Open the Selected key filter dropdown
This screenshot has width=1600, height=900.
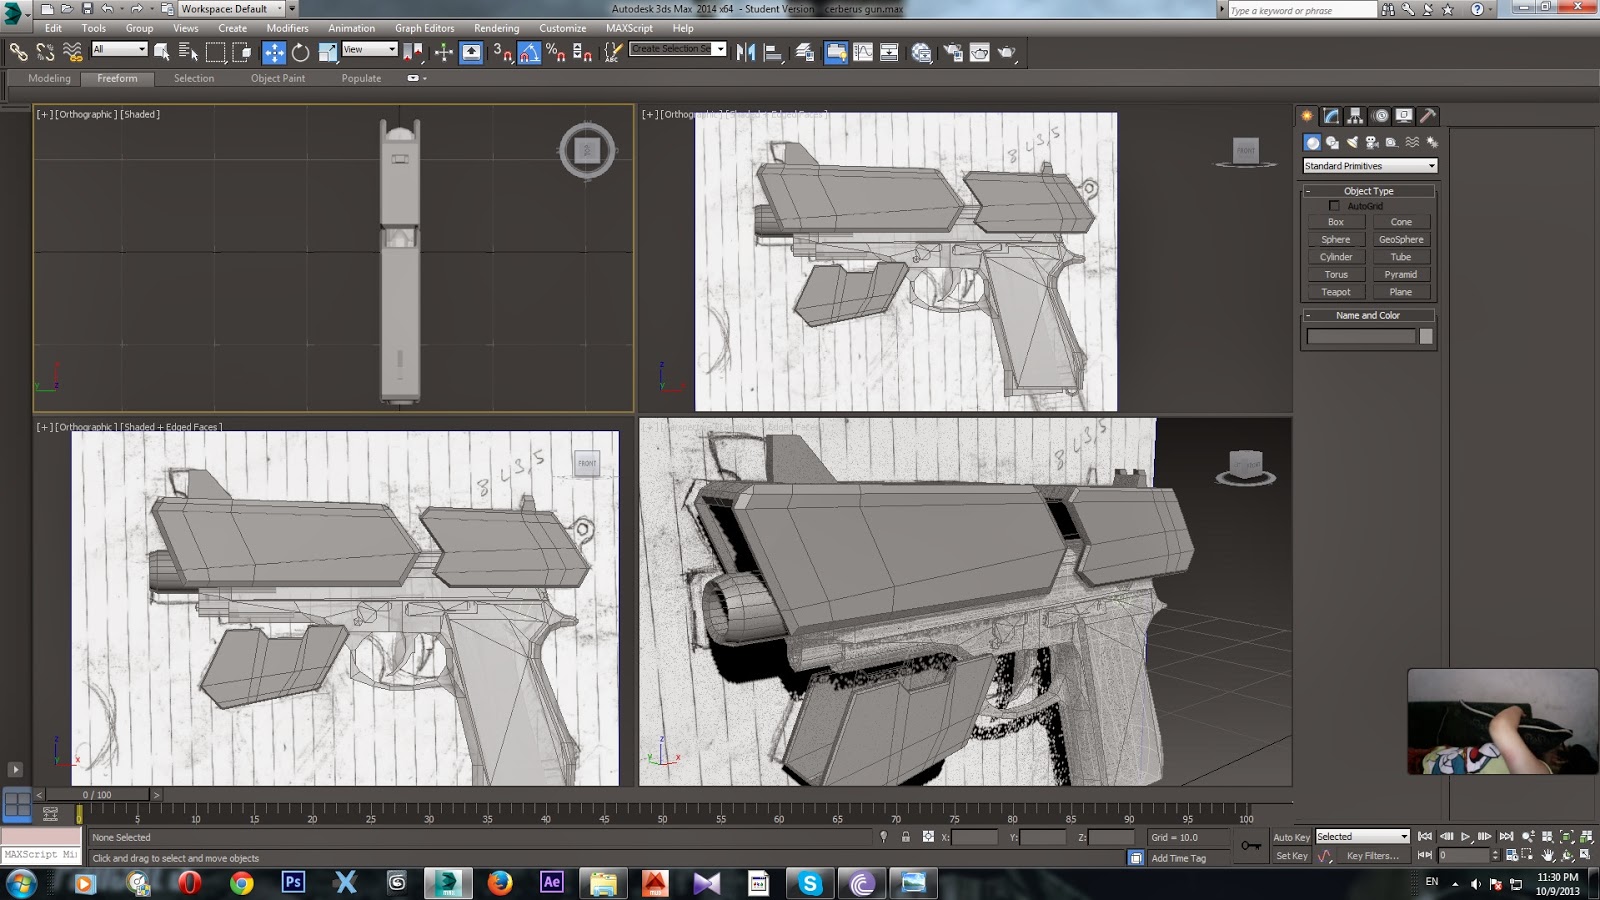(1362, 836)
